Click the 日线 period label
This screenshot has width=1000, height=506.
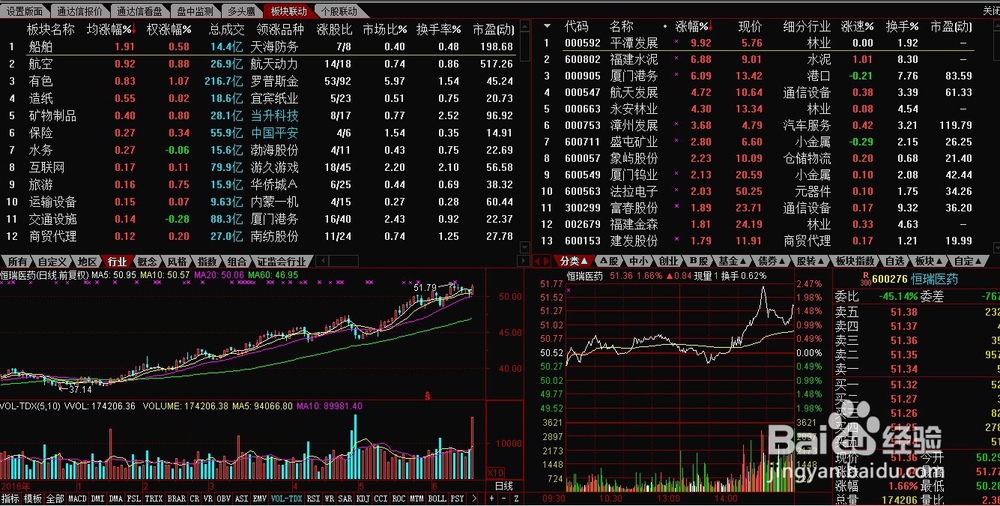pyautogui.click(x=504, y=486)
